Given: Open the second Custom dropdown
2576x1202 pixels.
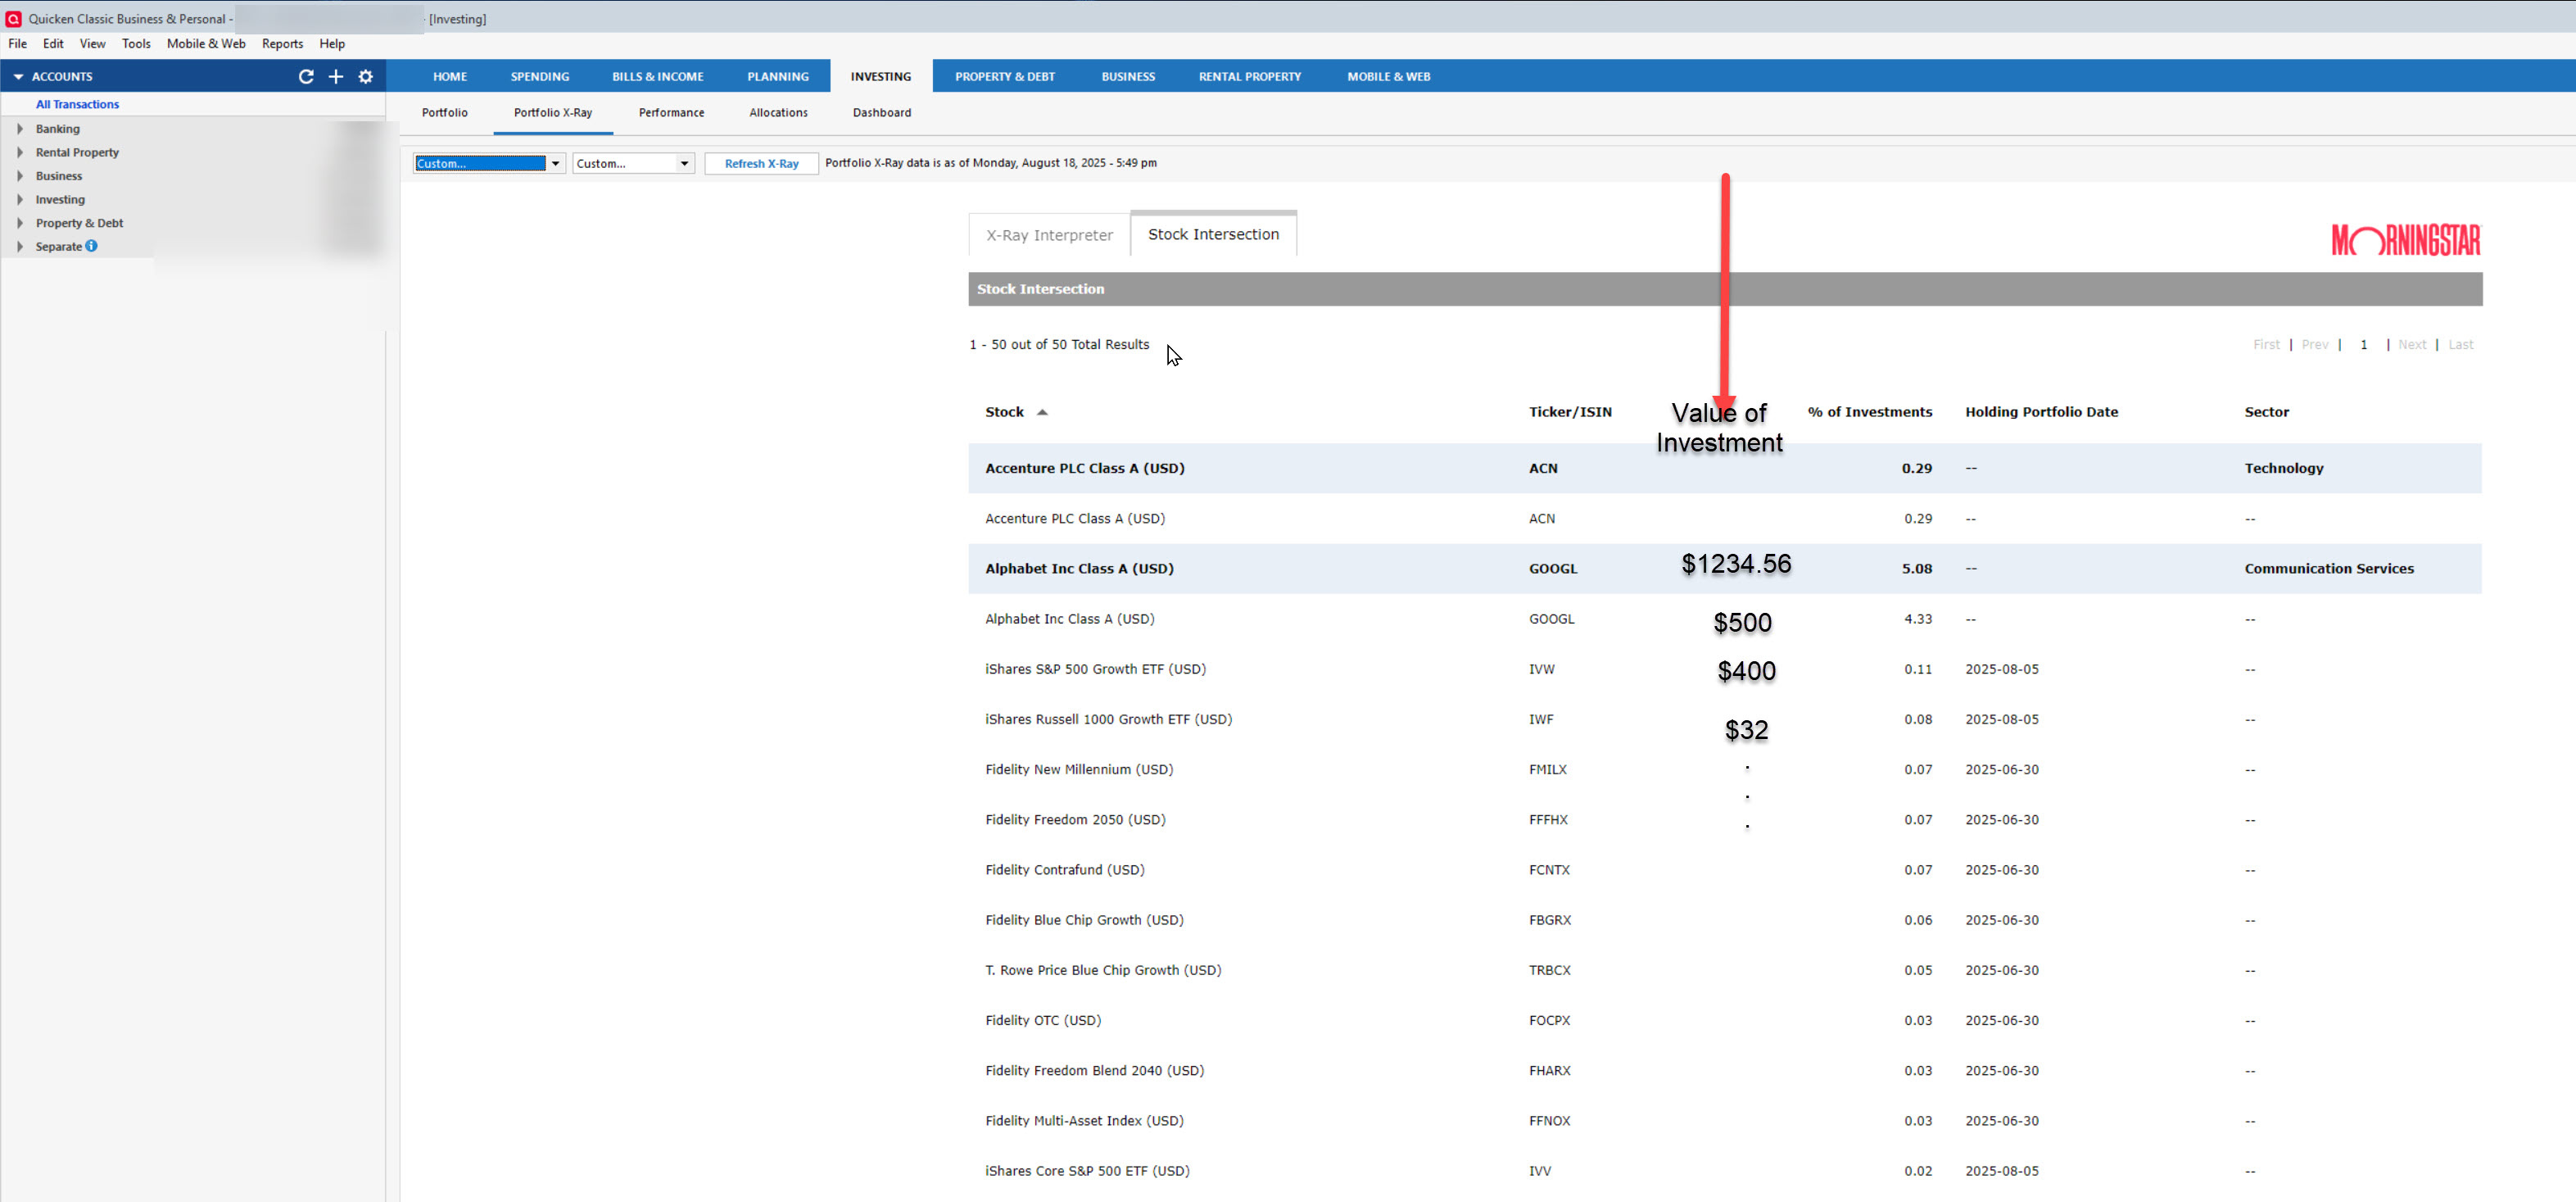Looking at the screenshot, I should [x=684, y=163].
